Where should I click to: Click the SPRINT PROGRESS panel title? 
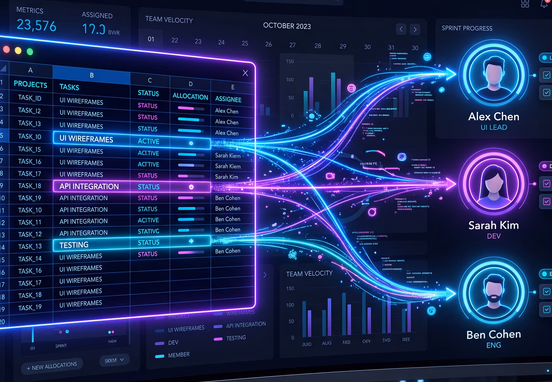467,28
